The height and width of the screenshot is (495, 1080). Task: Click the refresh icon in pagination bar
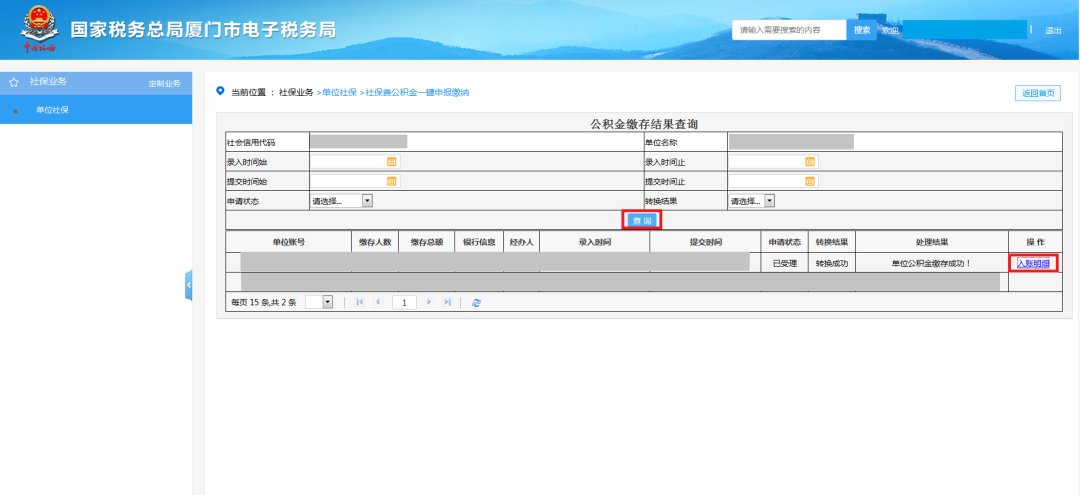[x=476, y=302]
